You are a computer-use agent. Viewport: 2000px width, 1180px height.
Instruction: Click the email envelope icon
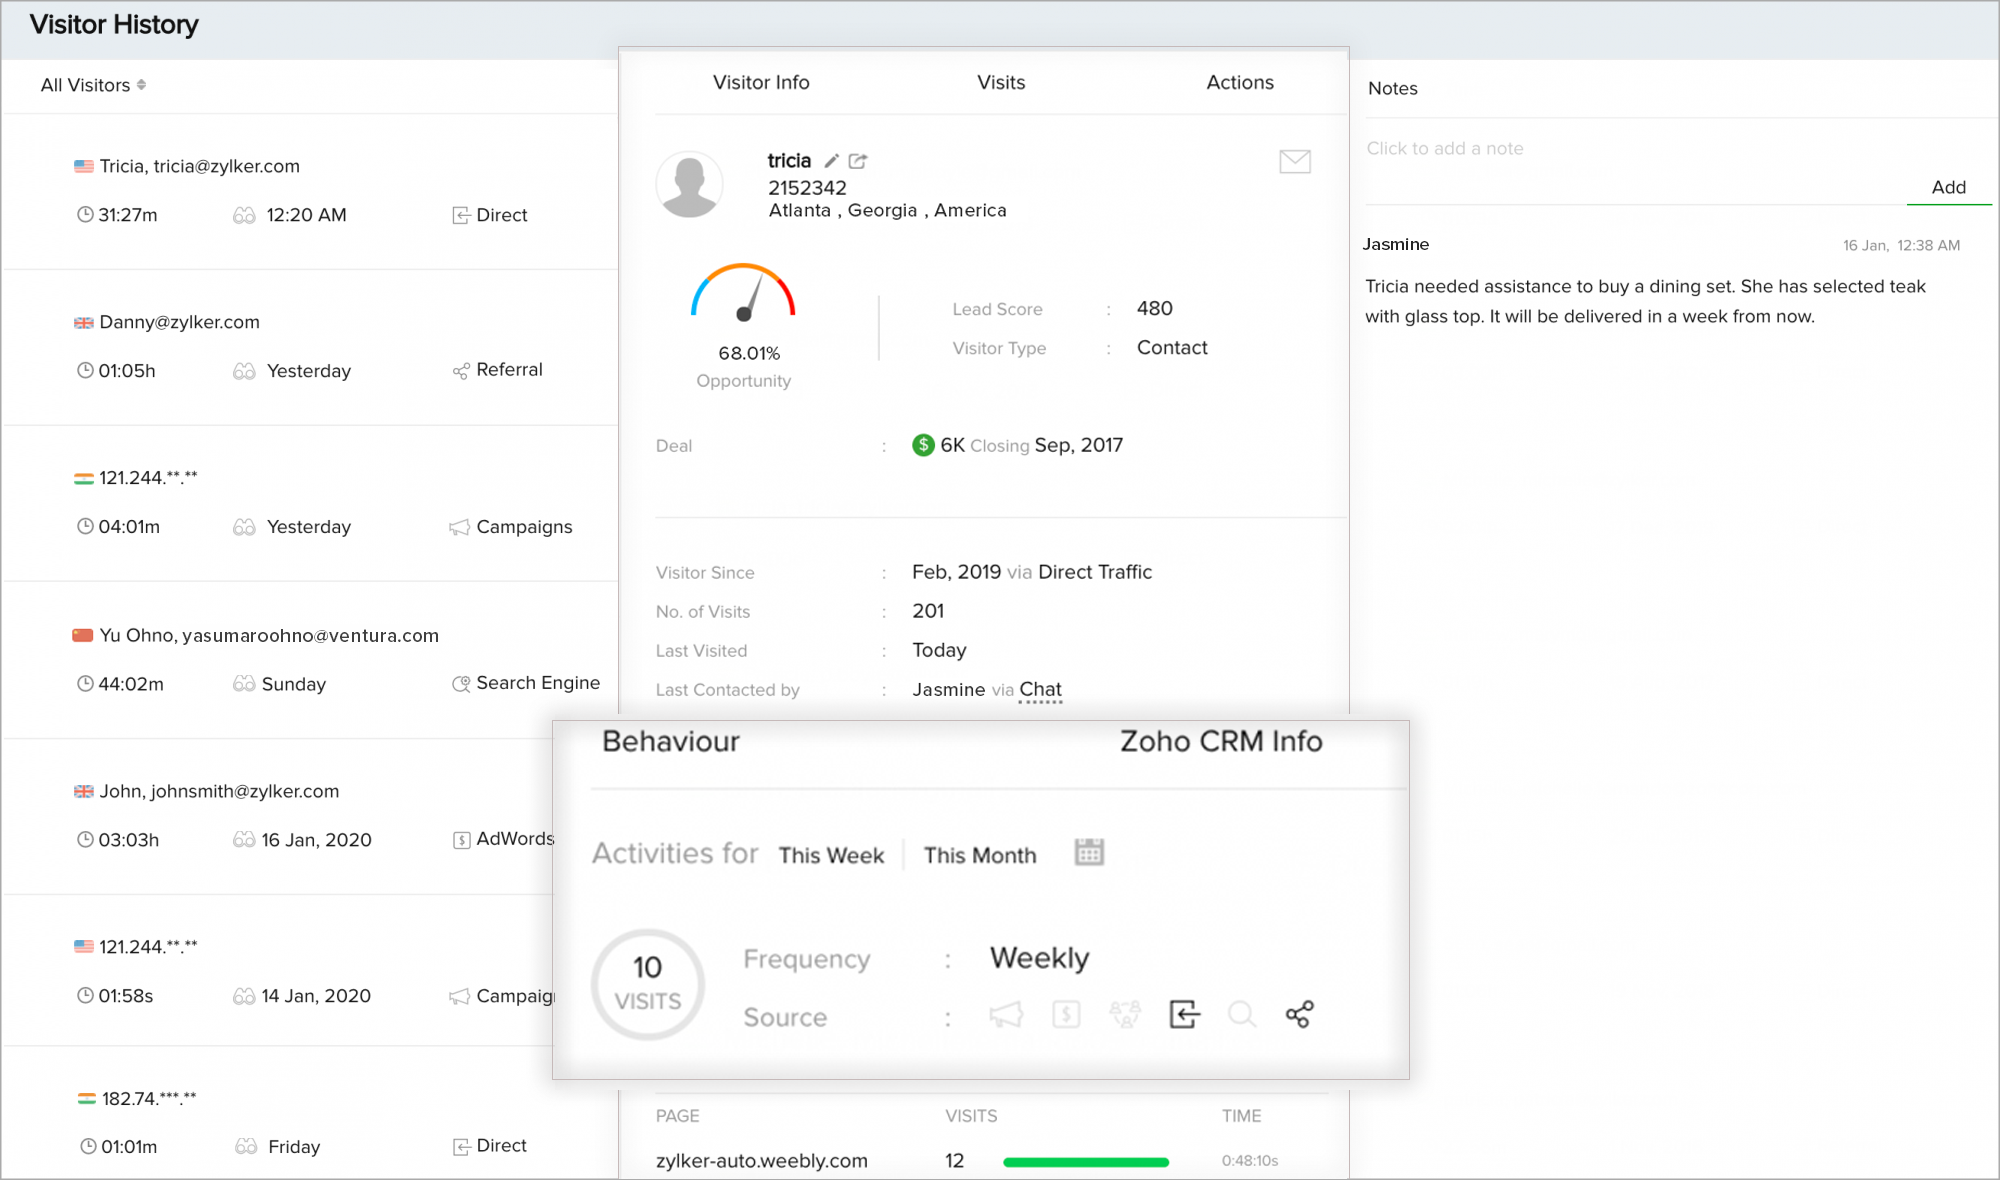tap(1295, 161)
